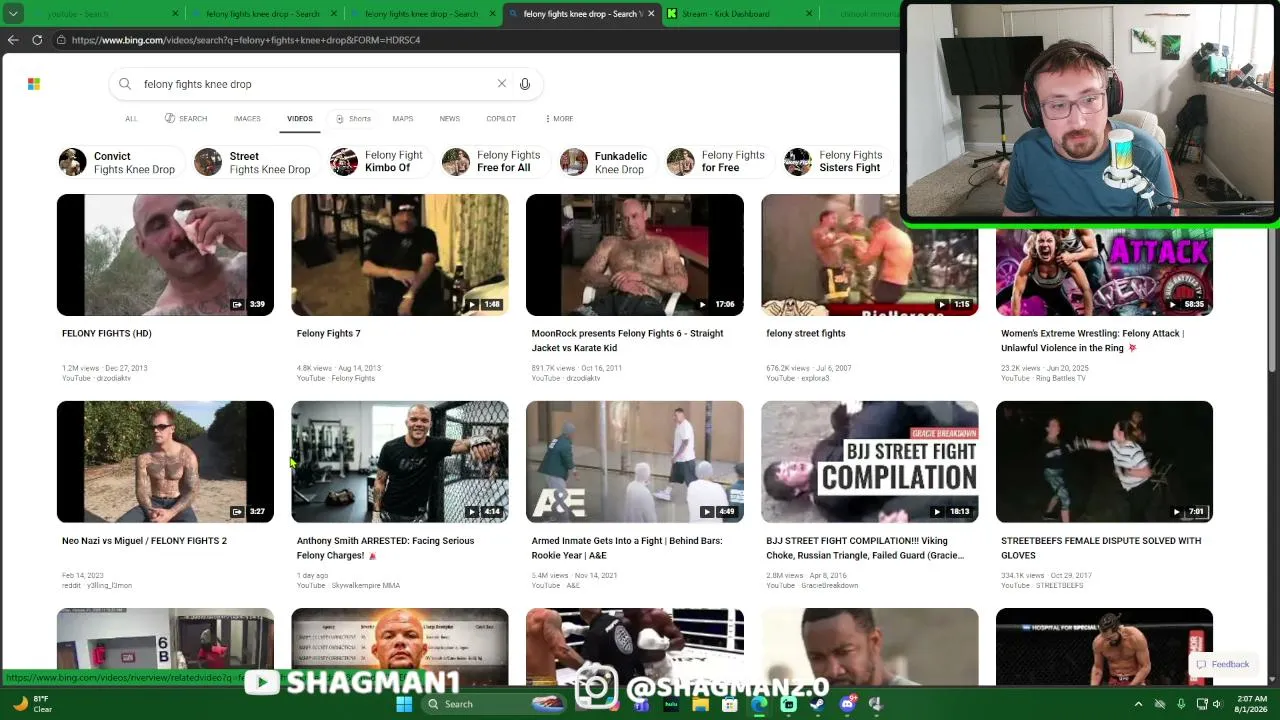Screen dimensions: 1280x720
Task: Play the MoonRock Felony Fights 6 thumbnail
Action: point(635,255)
